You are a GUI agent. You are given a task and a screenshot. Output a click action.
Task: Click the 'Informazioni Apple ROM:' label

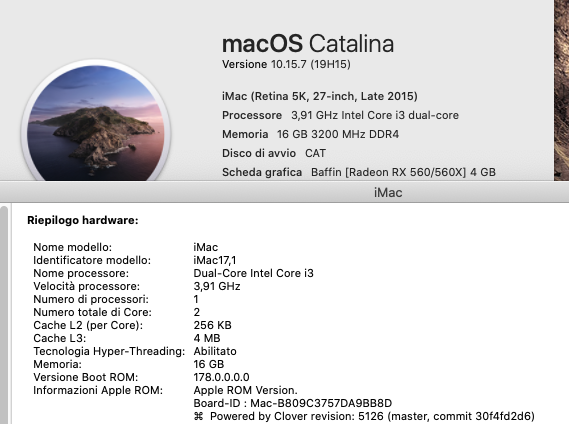[98, 390]
